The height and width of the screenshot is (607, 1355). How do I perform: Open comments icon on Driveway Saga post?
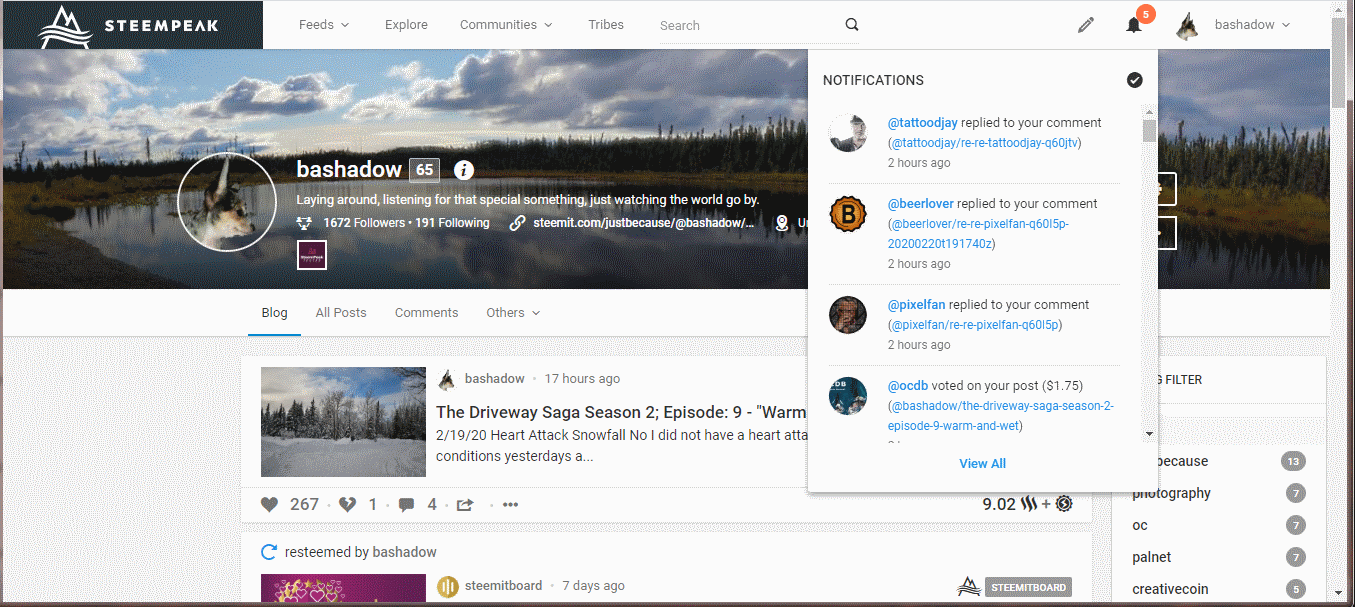(x=406, y=505)
